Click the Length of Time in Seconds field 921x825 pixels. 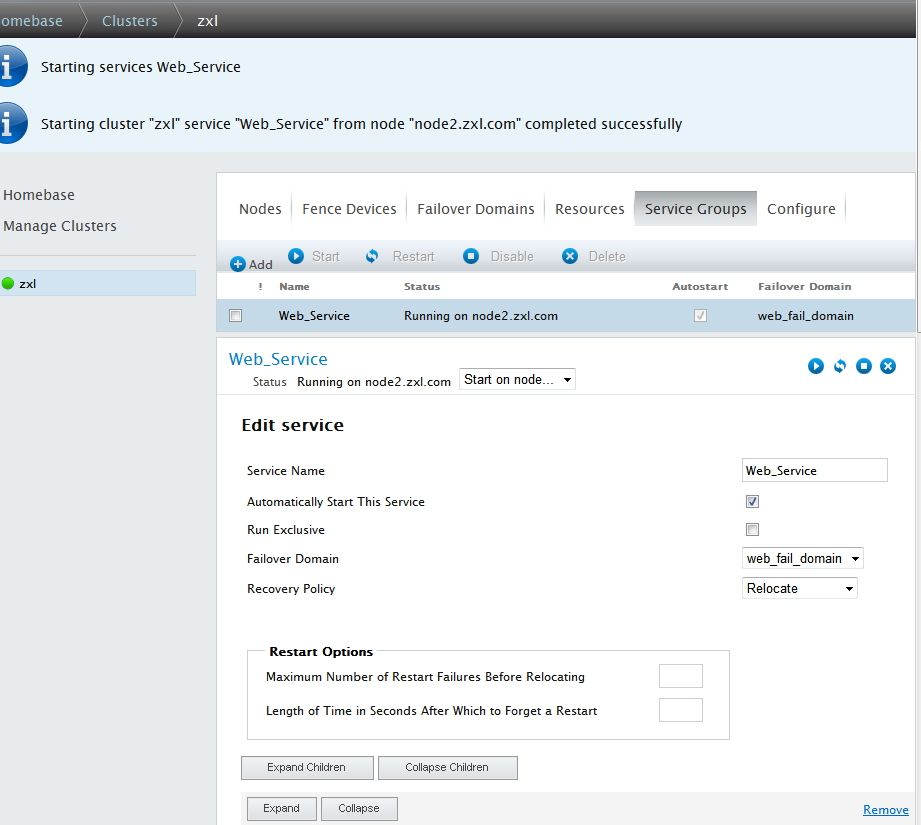[x=681, y=710]
